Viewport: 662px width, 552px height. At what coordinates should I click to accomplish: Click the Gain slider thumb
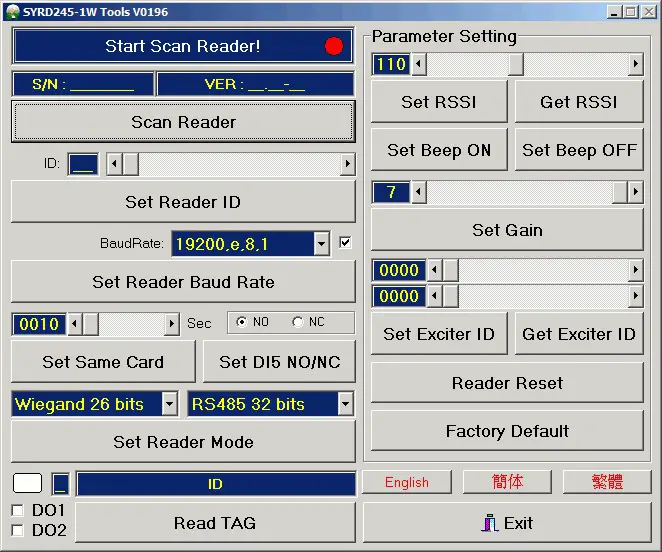(x=620, y=192)
